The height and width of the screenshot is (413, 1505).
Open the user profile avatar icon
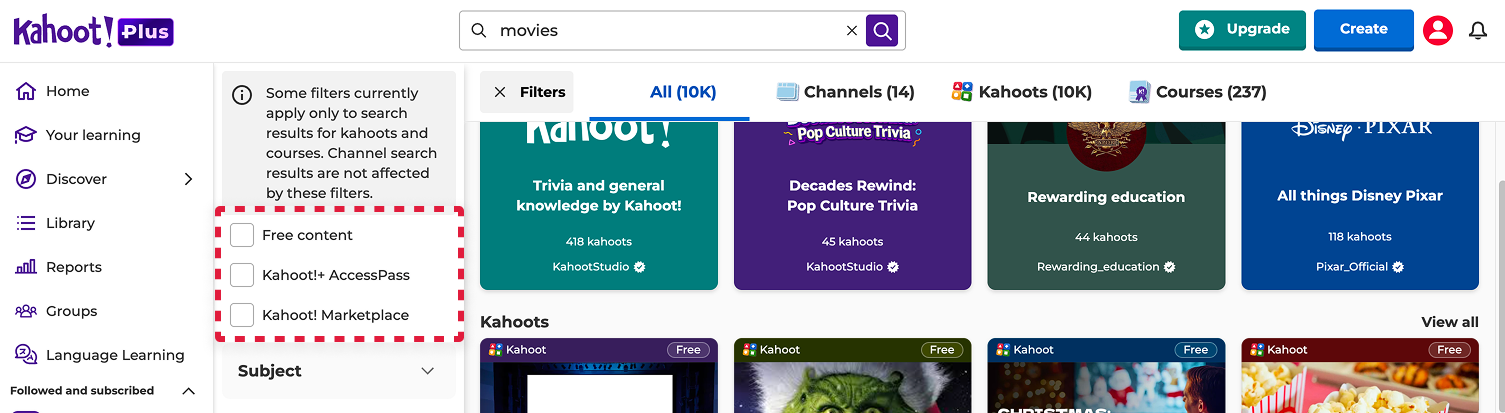pos(1438,30)
